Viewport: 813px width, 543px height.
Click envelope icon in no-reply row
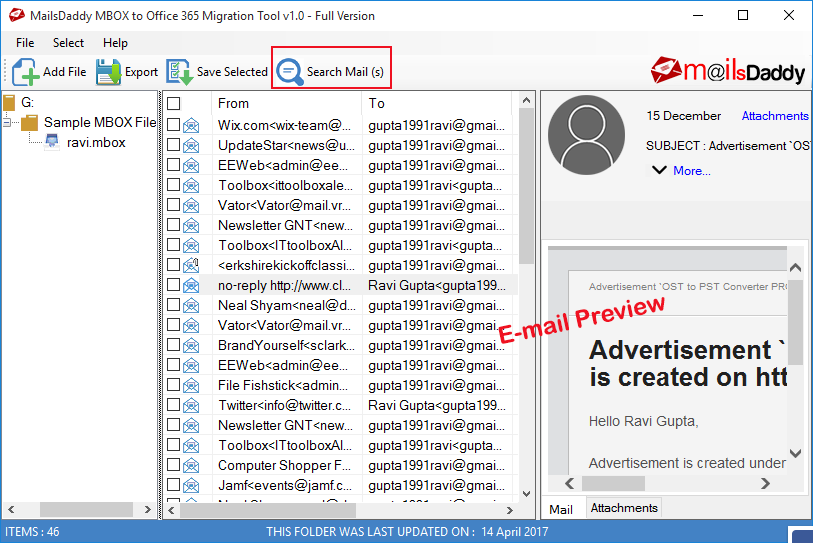[191, 285]
